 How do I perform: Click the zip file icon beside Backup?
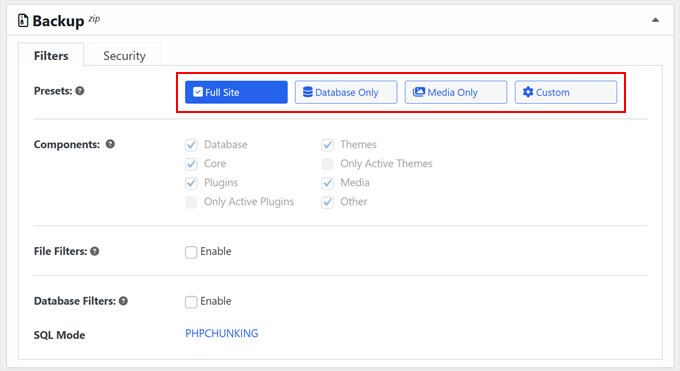coord(23,20)
